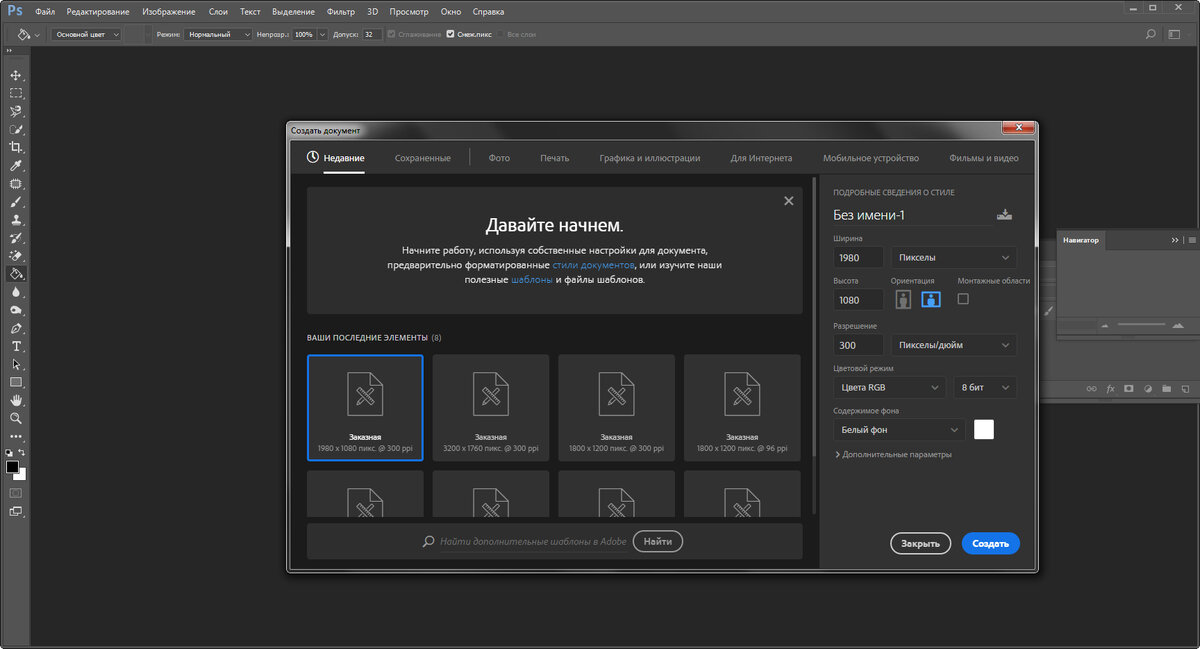Select the Hand tool
The image size is (1200, 649).
click(16, 400)
